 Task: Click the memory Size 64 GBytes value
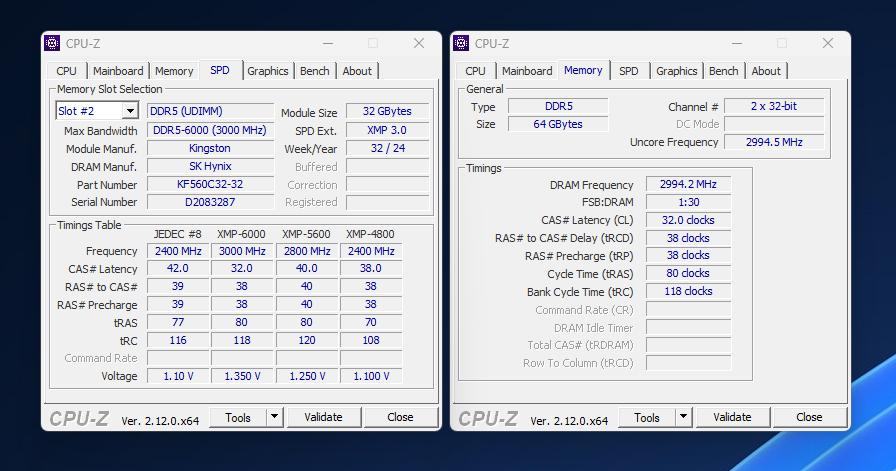[558, 124]
